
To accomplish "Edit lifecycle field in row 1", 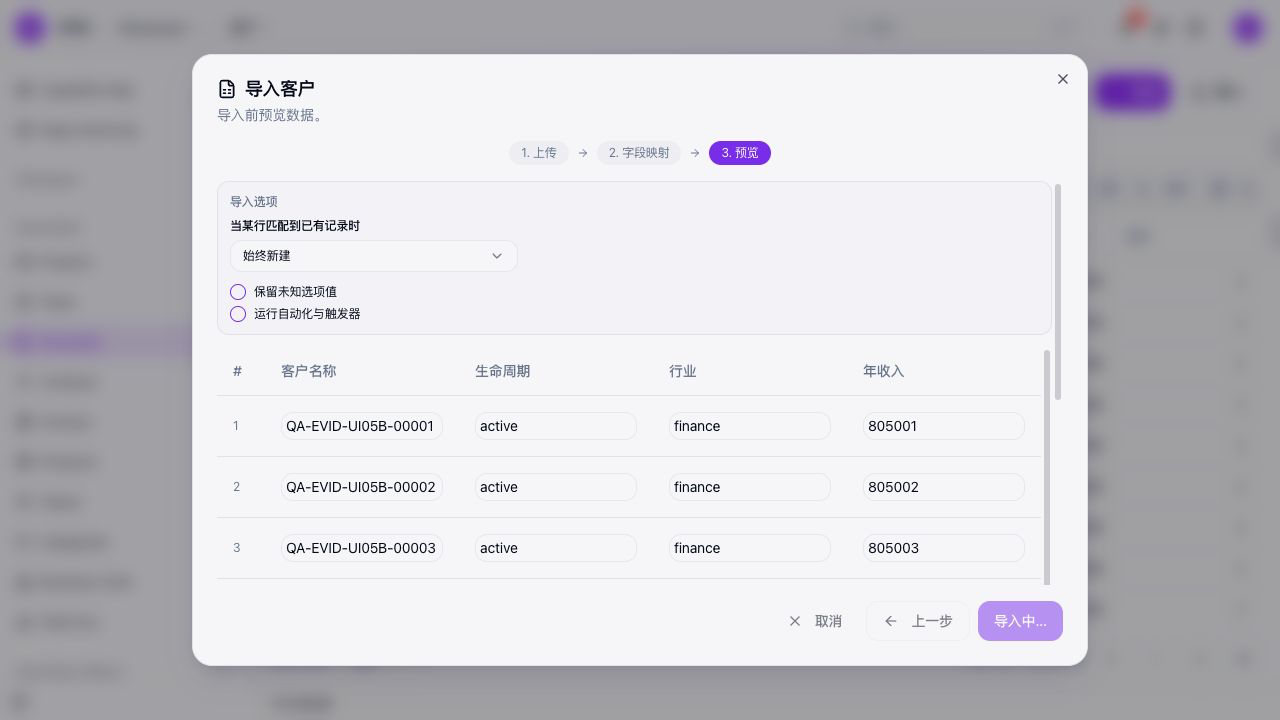I will [556, 426].
